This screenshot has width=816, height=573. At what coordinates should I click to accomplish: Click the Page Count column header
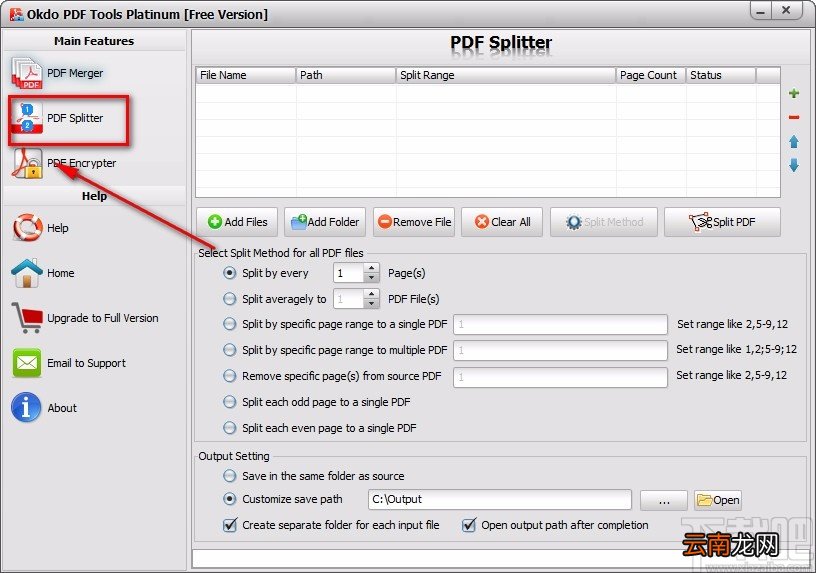point(651,75)
